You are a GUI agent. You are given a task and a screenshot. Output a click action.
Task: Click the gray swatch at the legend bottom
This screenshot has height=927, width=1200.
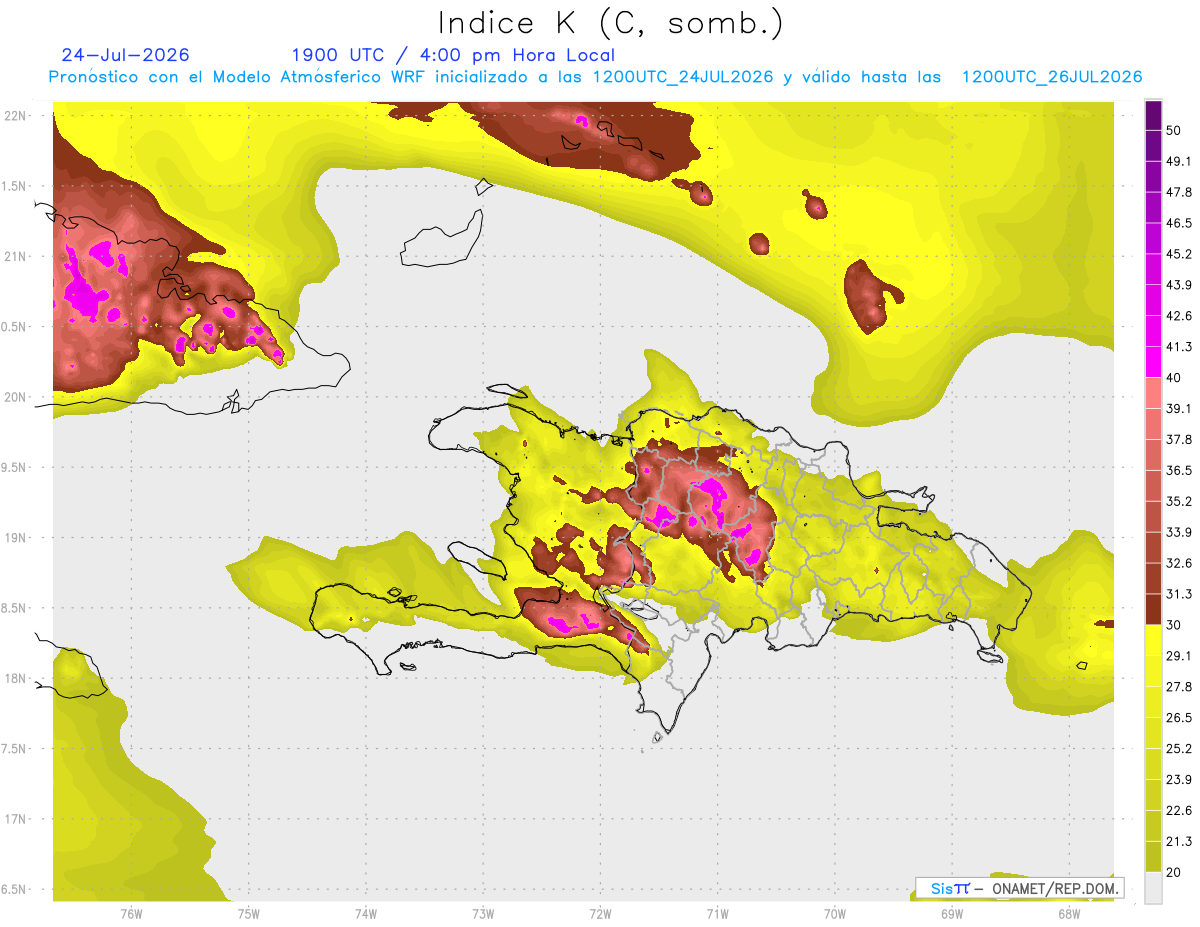pyautogui.click(x=1153, y=886)
